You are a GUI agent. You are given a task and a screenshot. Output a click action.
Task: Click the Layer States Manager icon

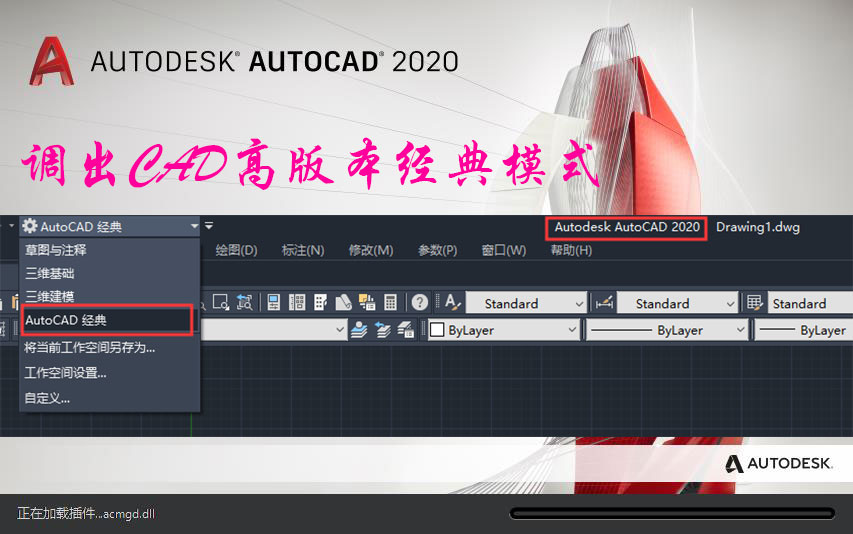tap(406, 330)
